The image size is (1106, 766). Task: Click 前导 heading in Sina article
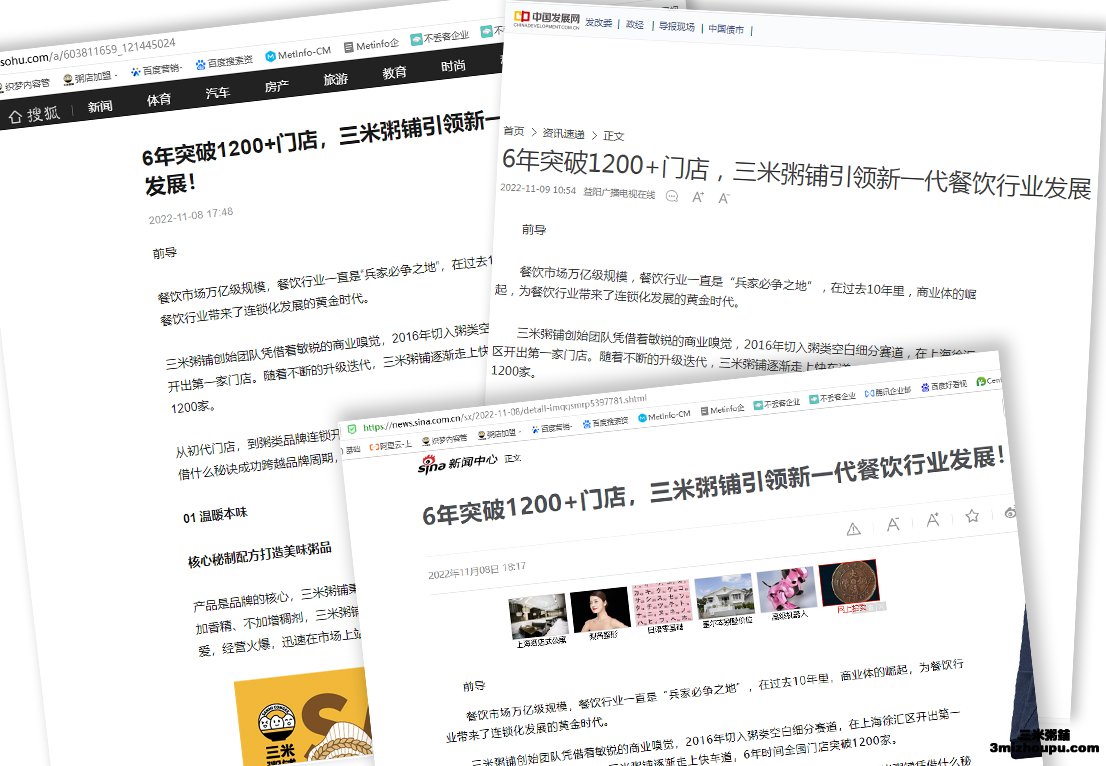tap(474, 686)
